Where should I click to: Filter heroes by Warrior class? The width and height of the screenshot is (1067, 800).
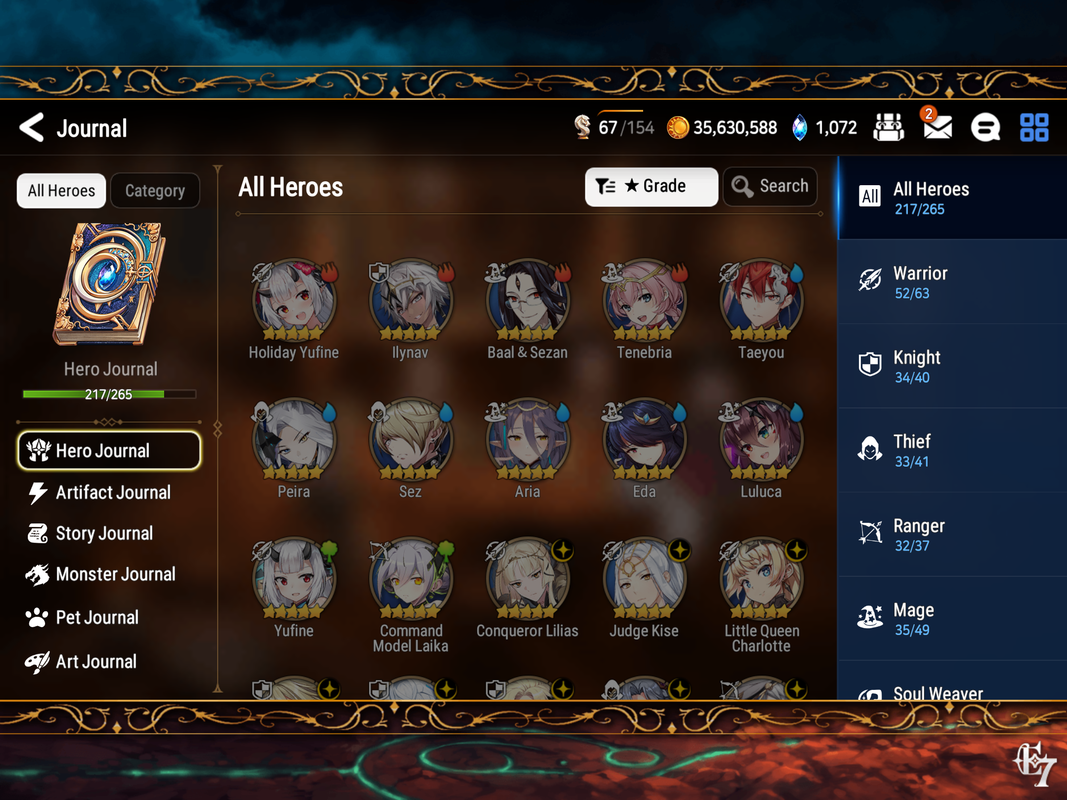(x=952, y=282)
